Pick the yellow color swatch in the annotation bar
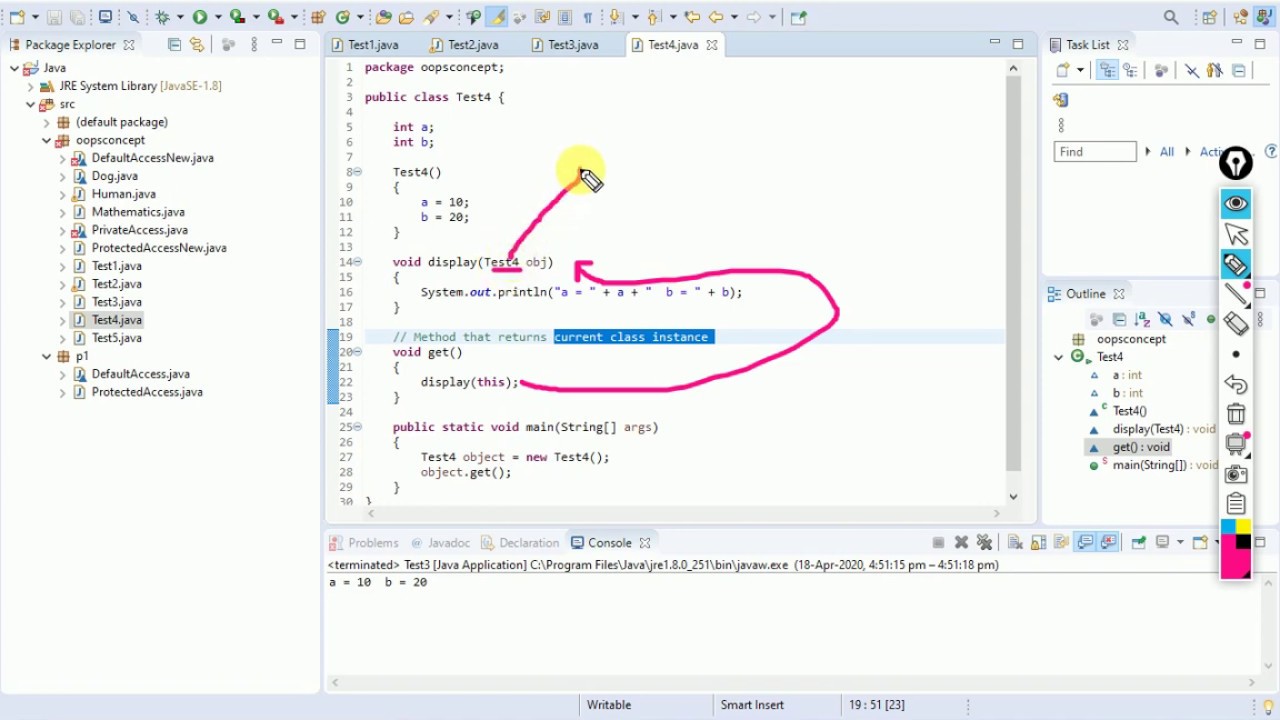 (1243, 527)
